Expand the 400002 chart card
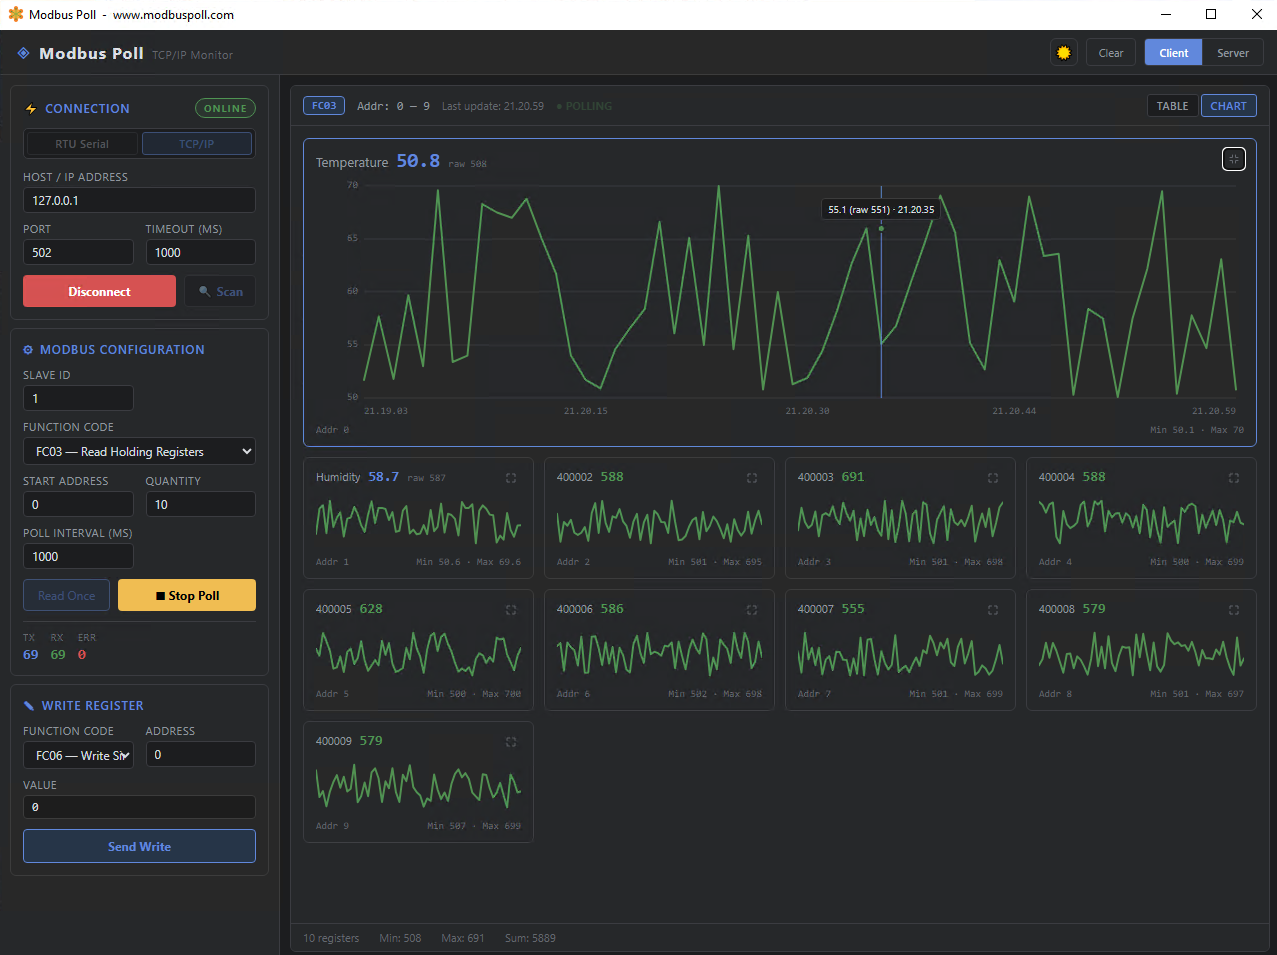The image size is (1277, 955). (x=752, y=478)
